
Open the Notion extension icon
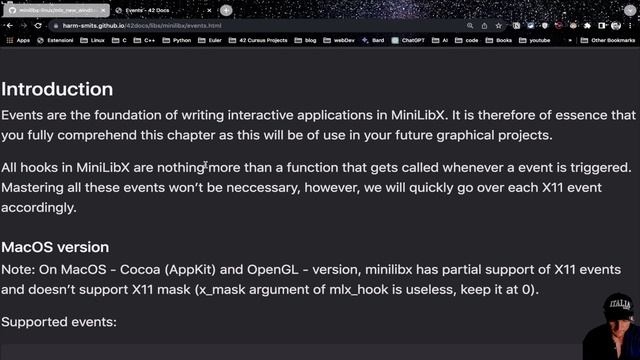pos(516,26)
